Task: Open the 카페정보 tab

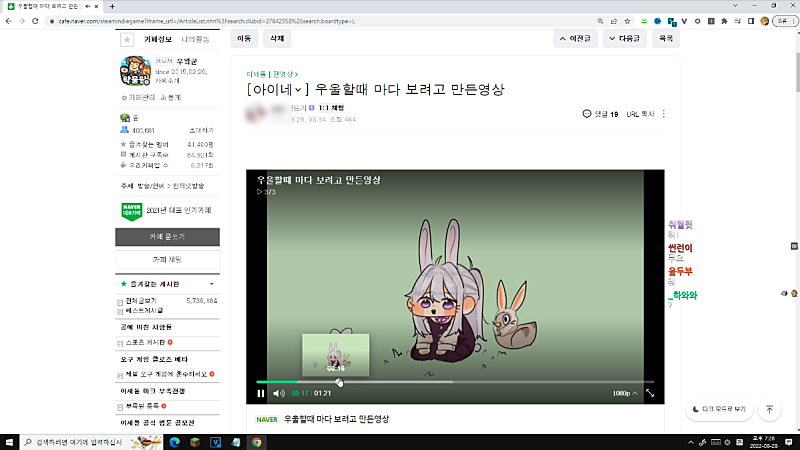Action: [158, 39]
